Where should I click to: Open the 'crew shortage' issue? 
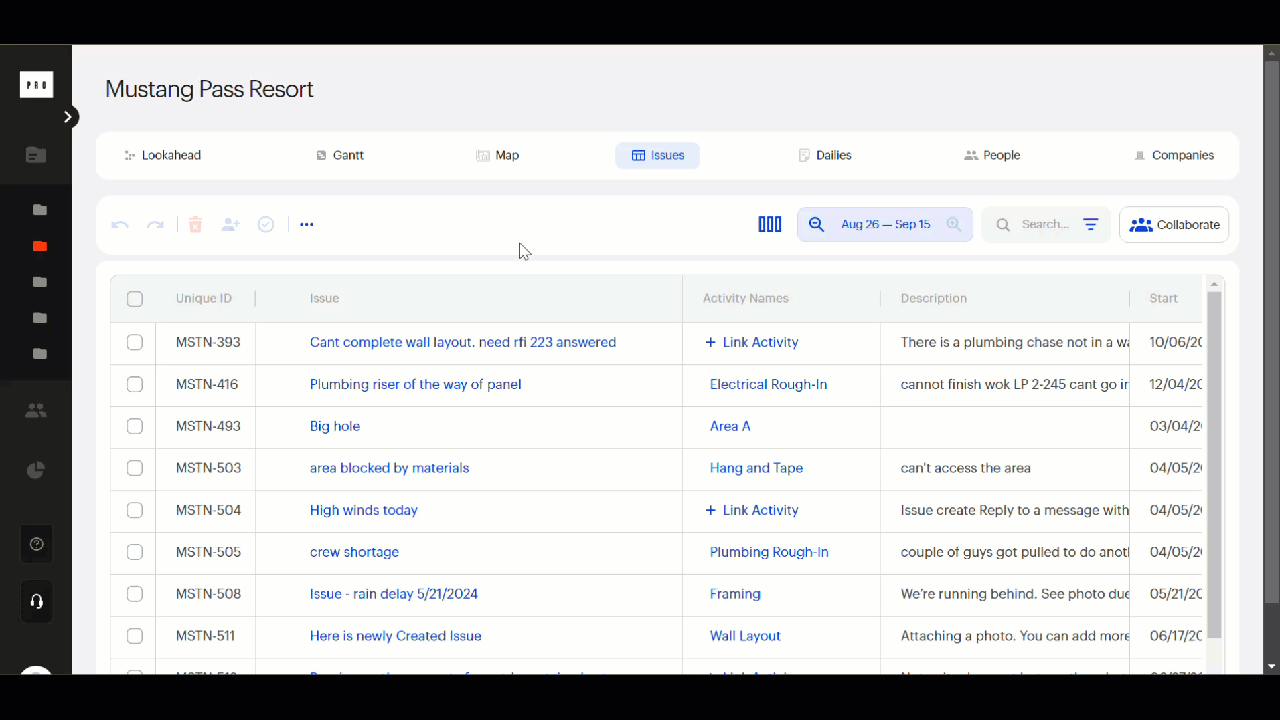coord(354,552)
